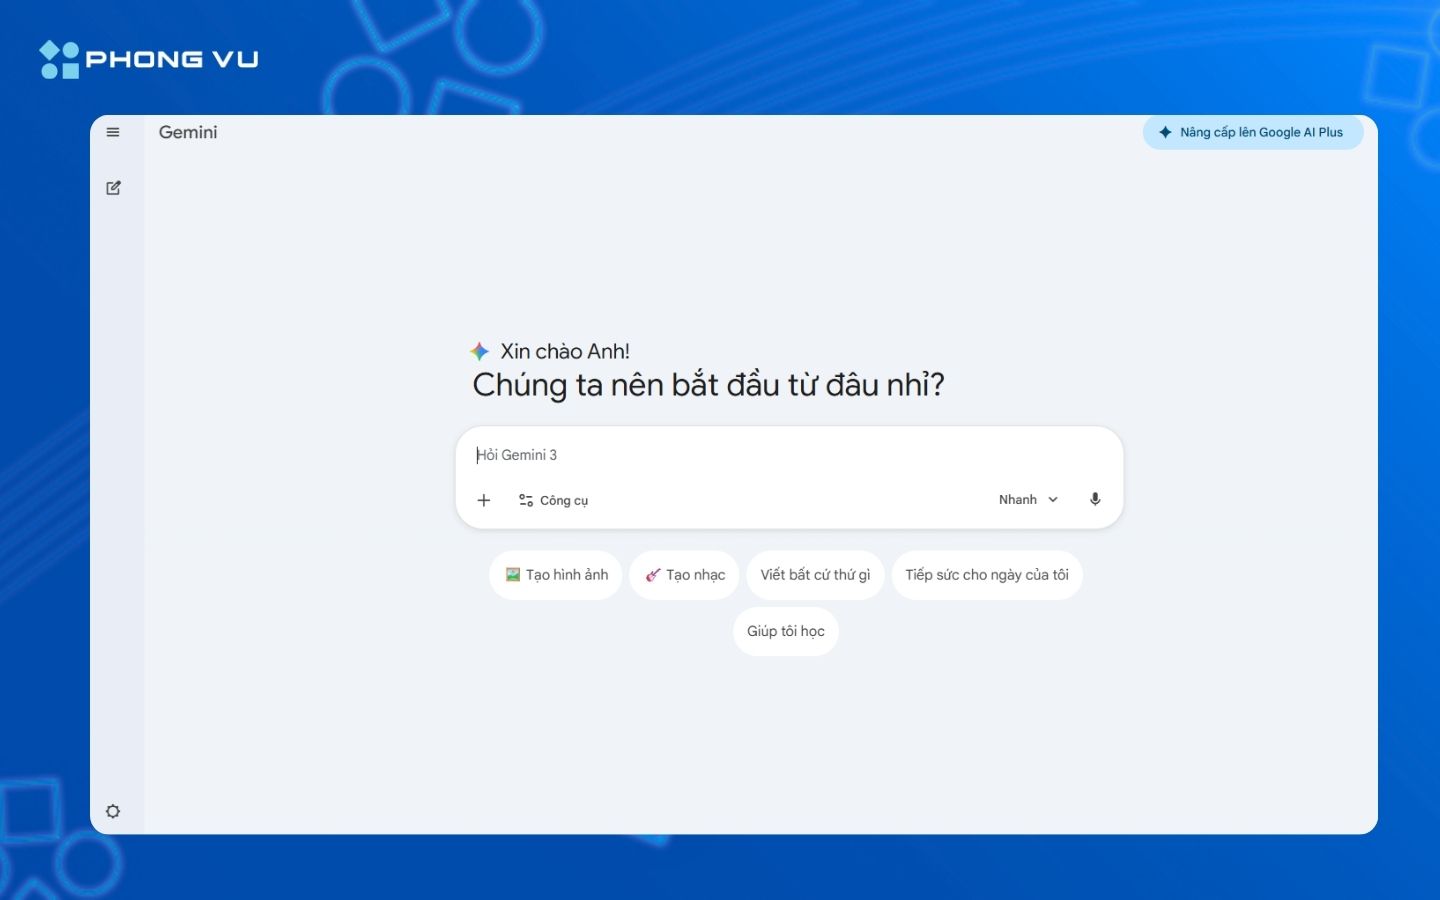Open the Công cụ tools menu
This screenshot has height=900, width=1440.
click(553, 500)
